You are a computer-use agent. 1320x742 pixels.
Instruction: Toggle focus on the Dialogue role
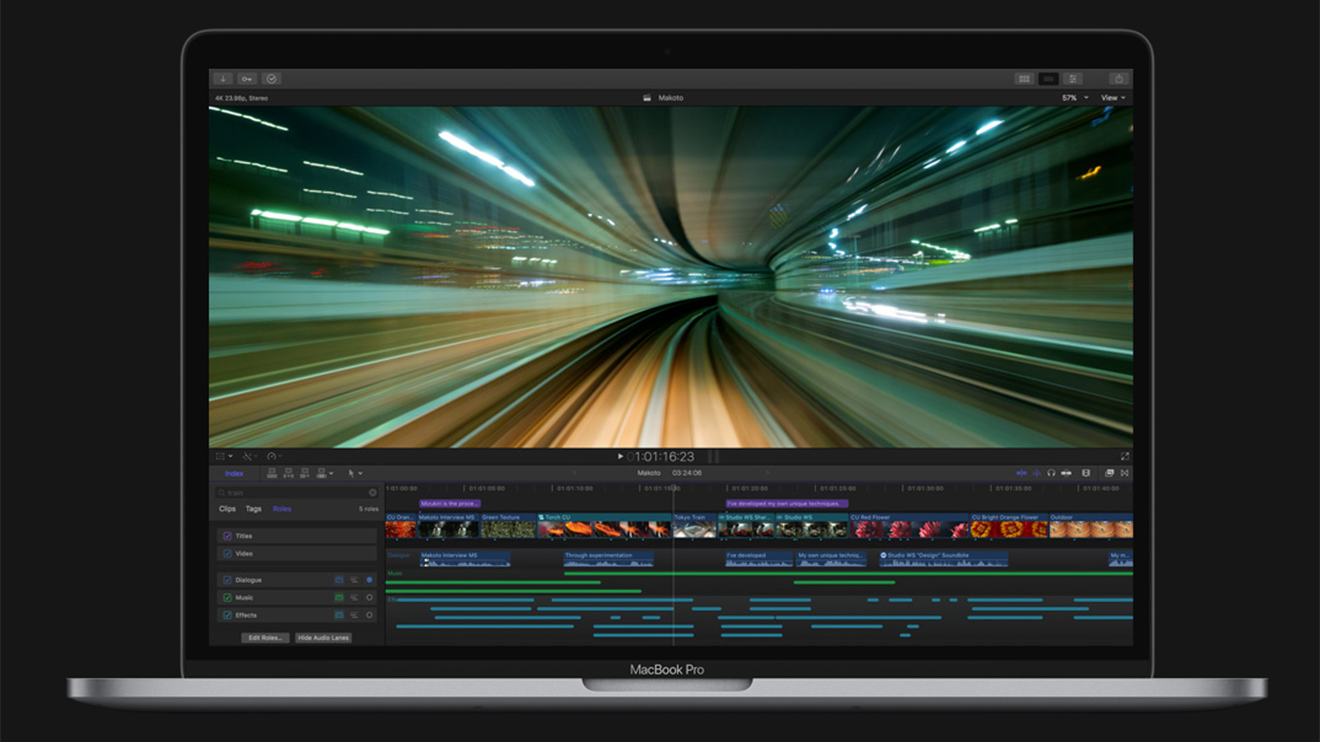[368, 579]
